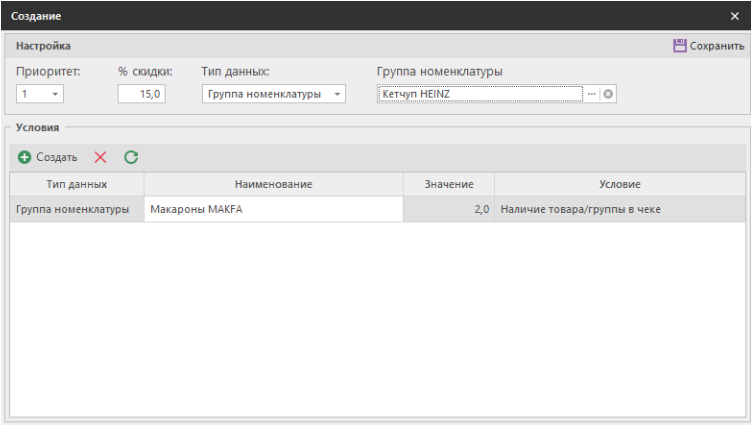The height and width of the screenshot is (425, 751).
Task: Click the Кетчуп HEINZ text field
Action: click(478, 94)
